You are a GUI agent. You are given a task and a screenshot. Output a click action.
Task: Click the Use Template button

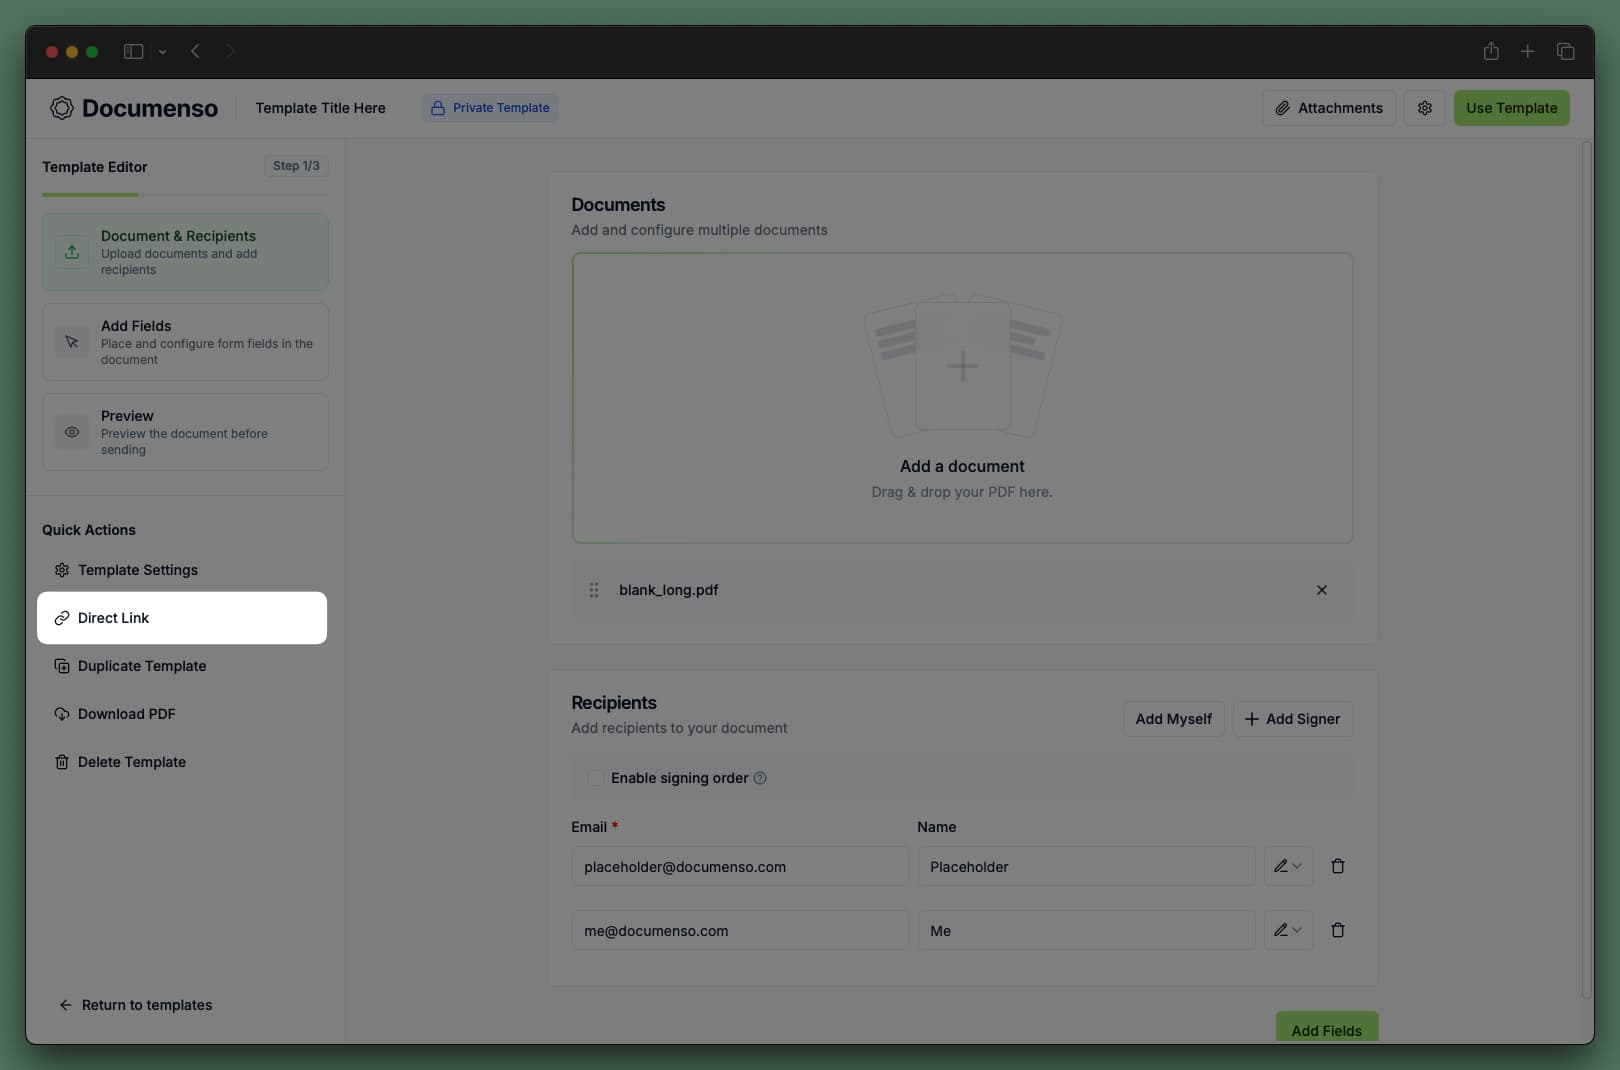[1511, 108]
